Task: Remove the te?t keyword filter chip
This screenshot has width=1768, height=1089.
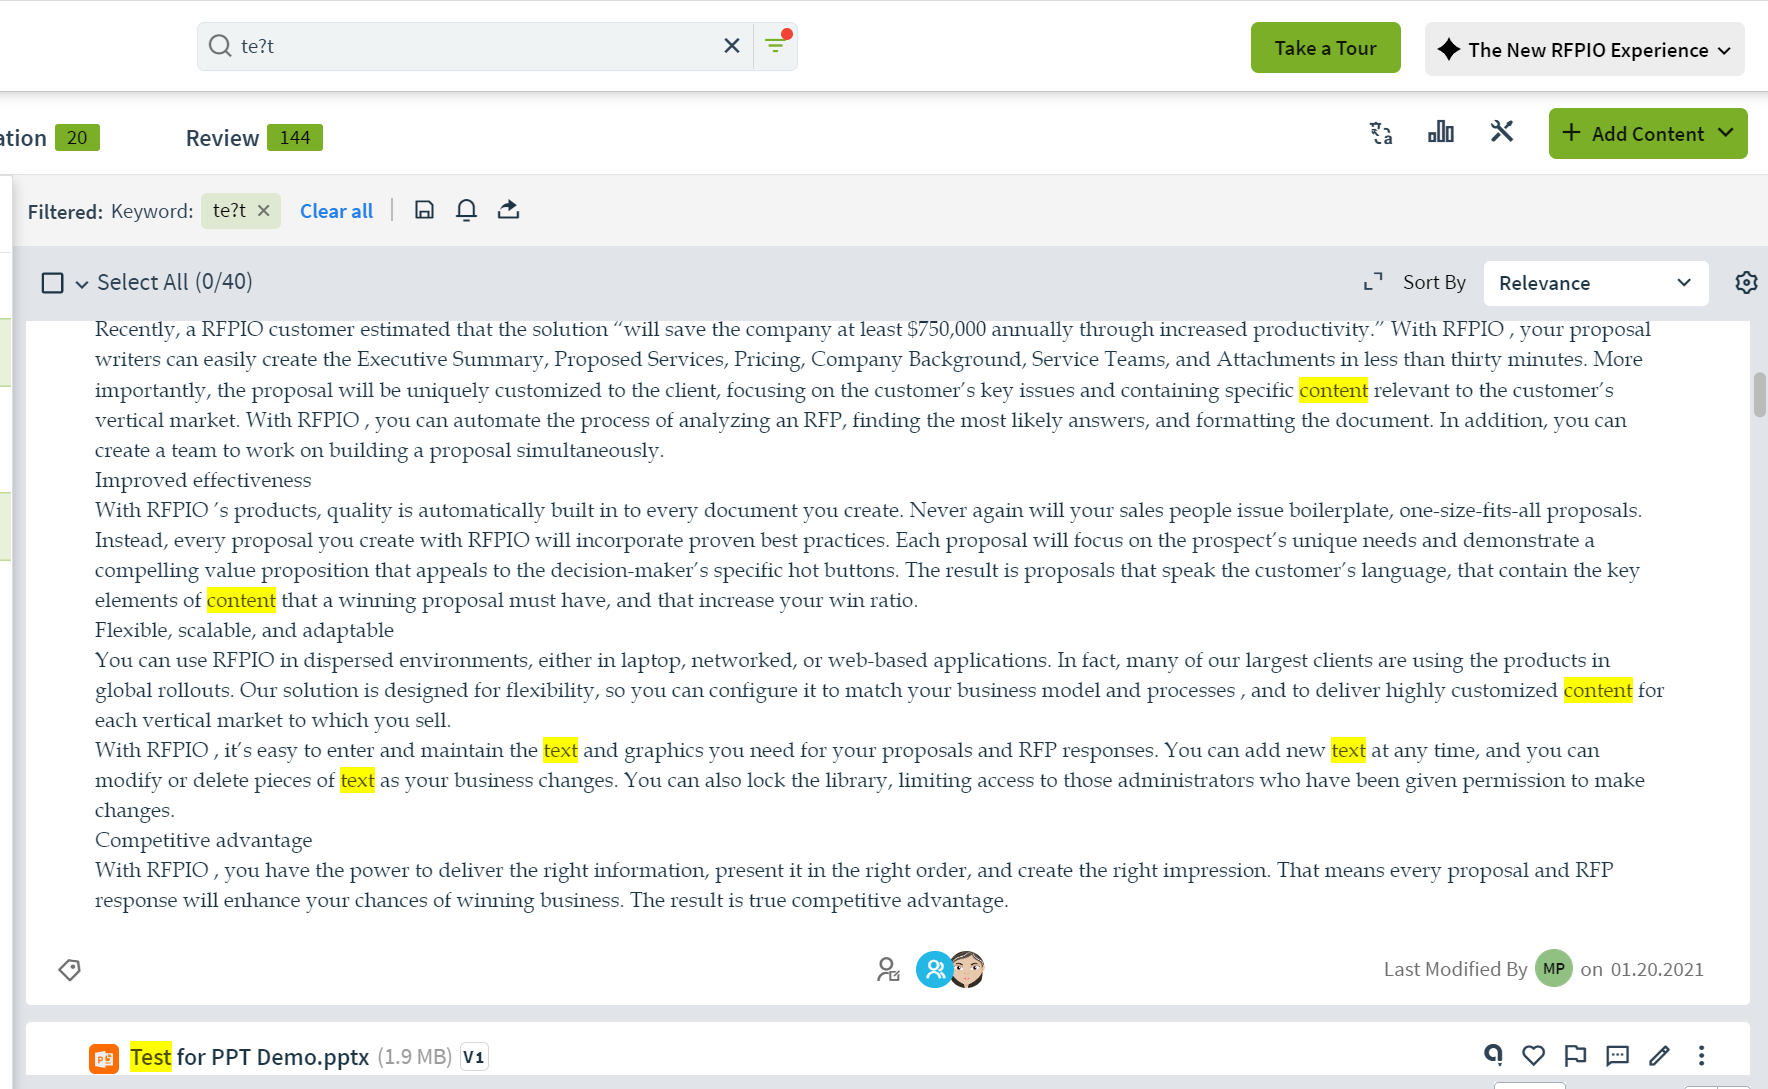Action: [x=264, y=211]
